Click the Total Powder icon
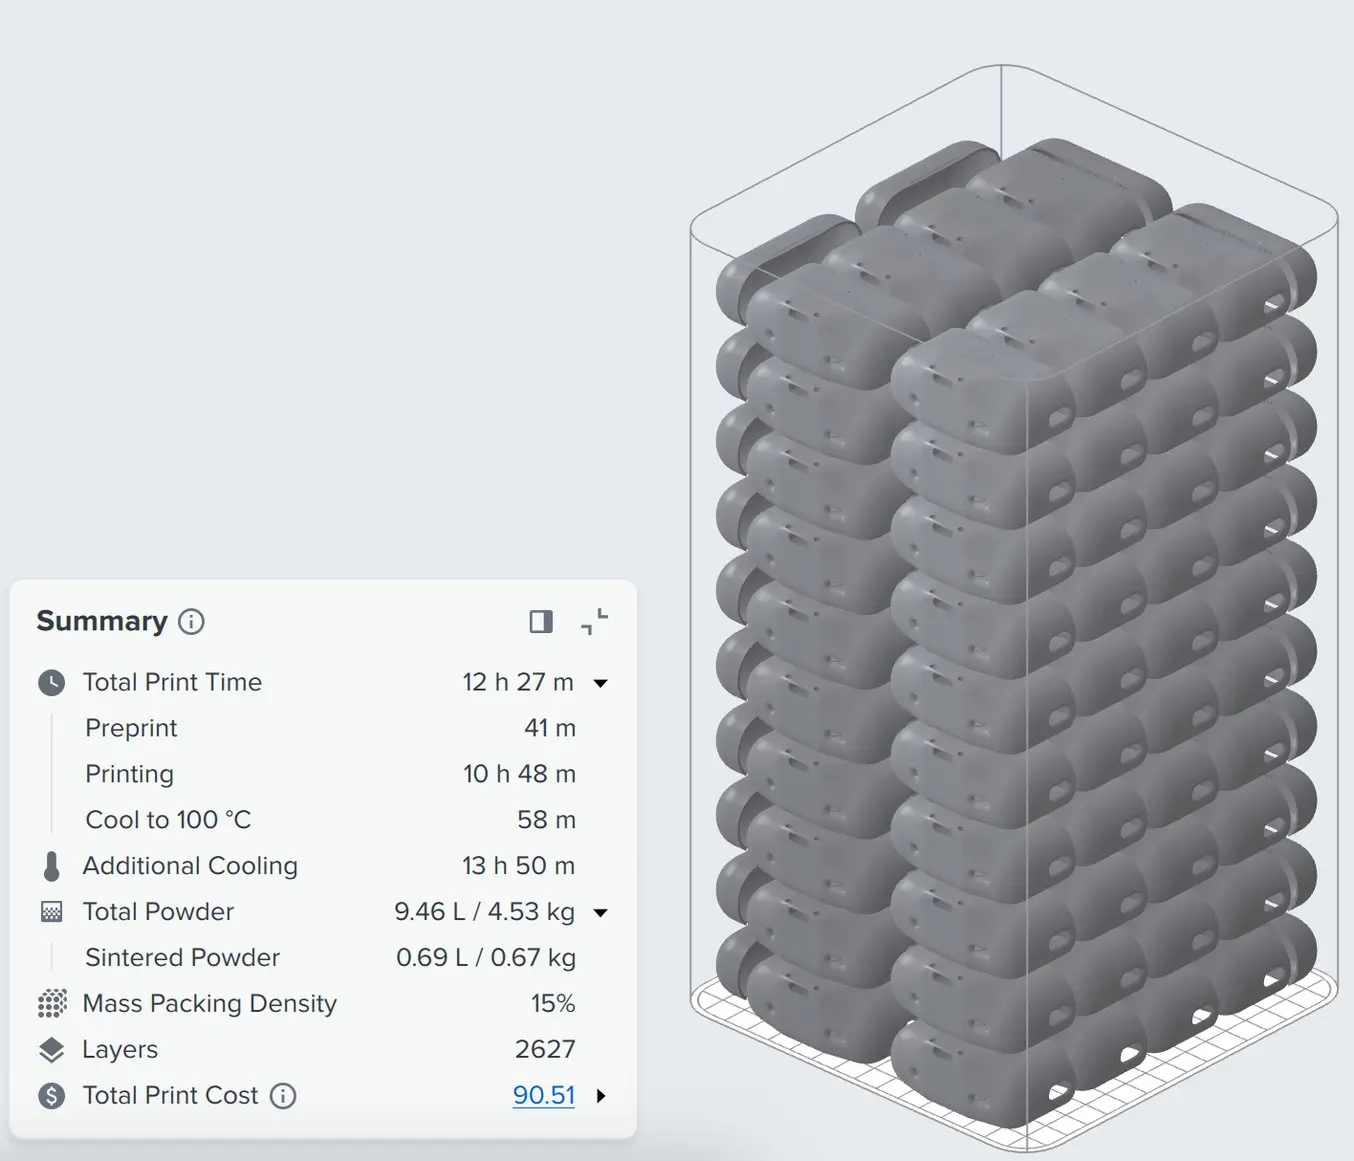The image size is (1354, 1161). [x=52, y=912]
